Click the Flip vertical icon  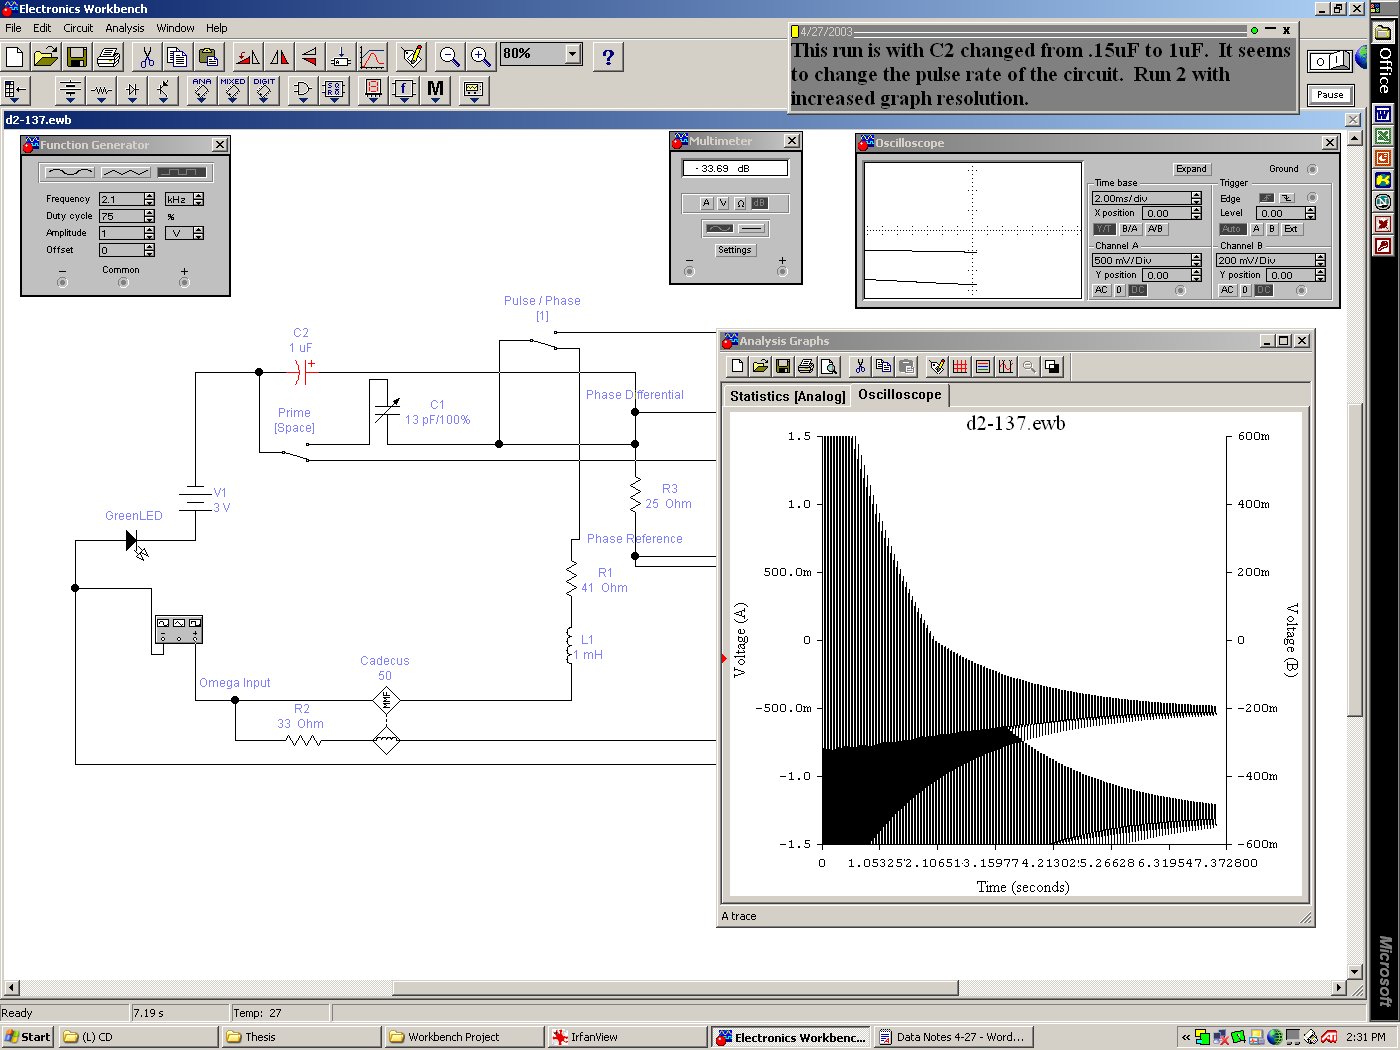pos(310,56)
